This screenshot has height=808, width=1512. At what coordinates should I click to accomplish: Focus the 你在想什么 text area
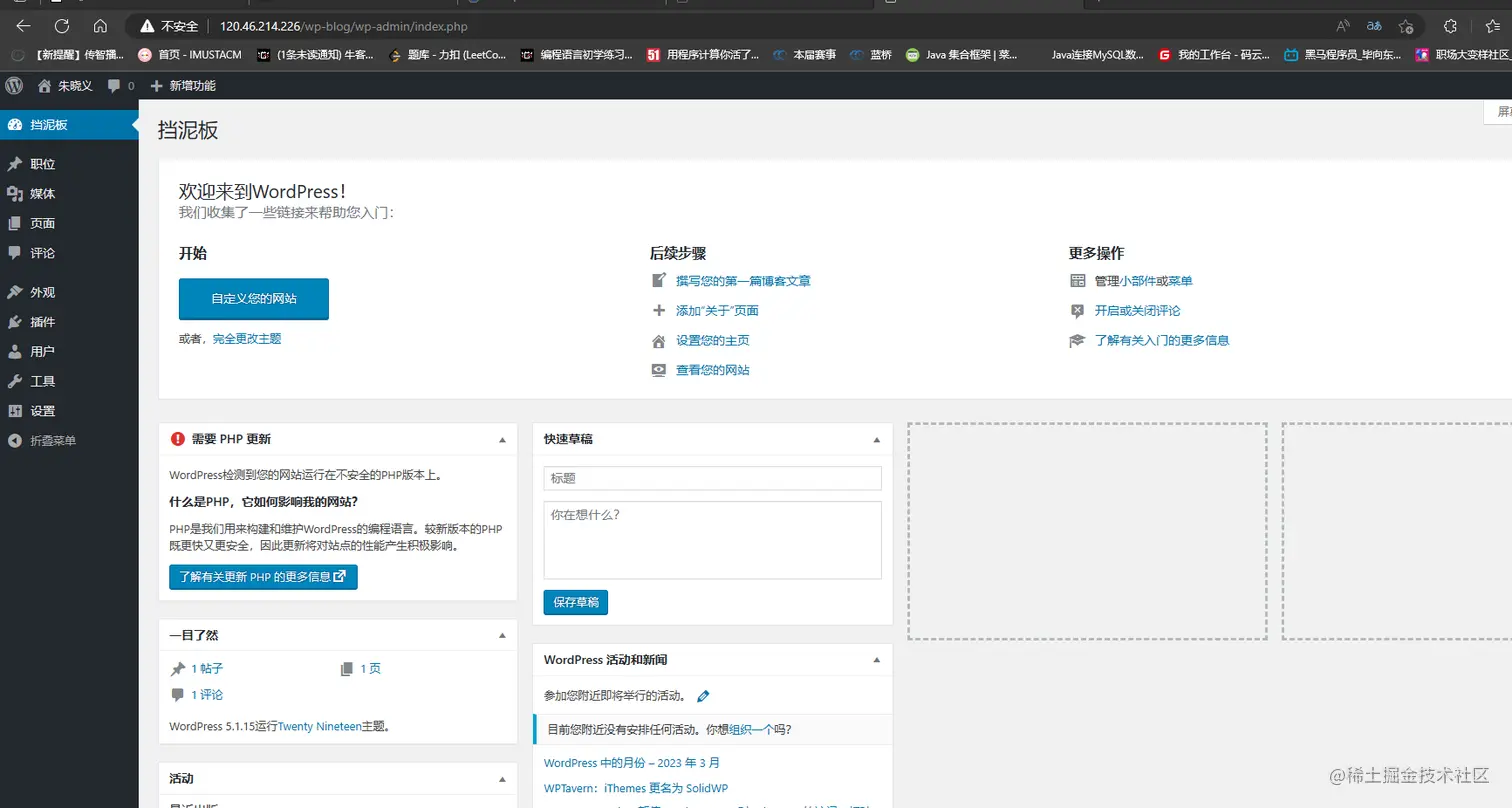[712, 540]
